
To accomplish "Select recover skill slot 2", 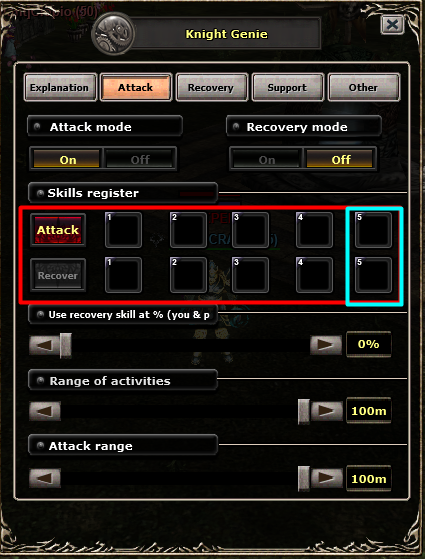I will 188,275.
